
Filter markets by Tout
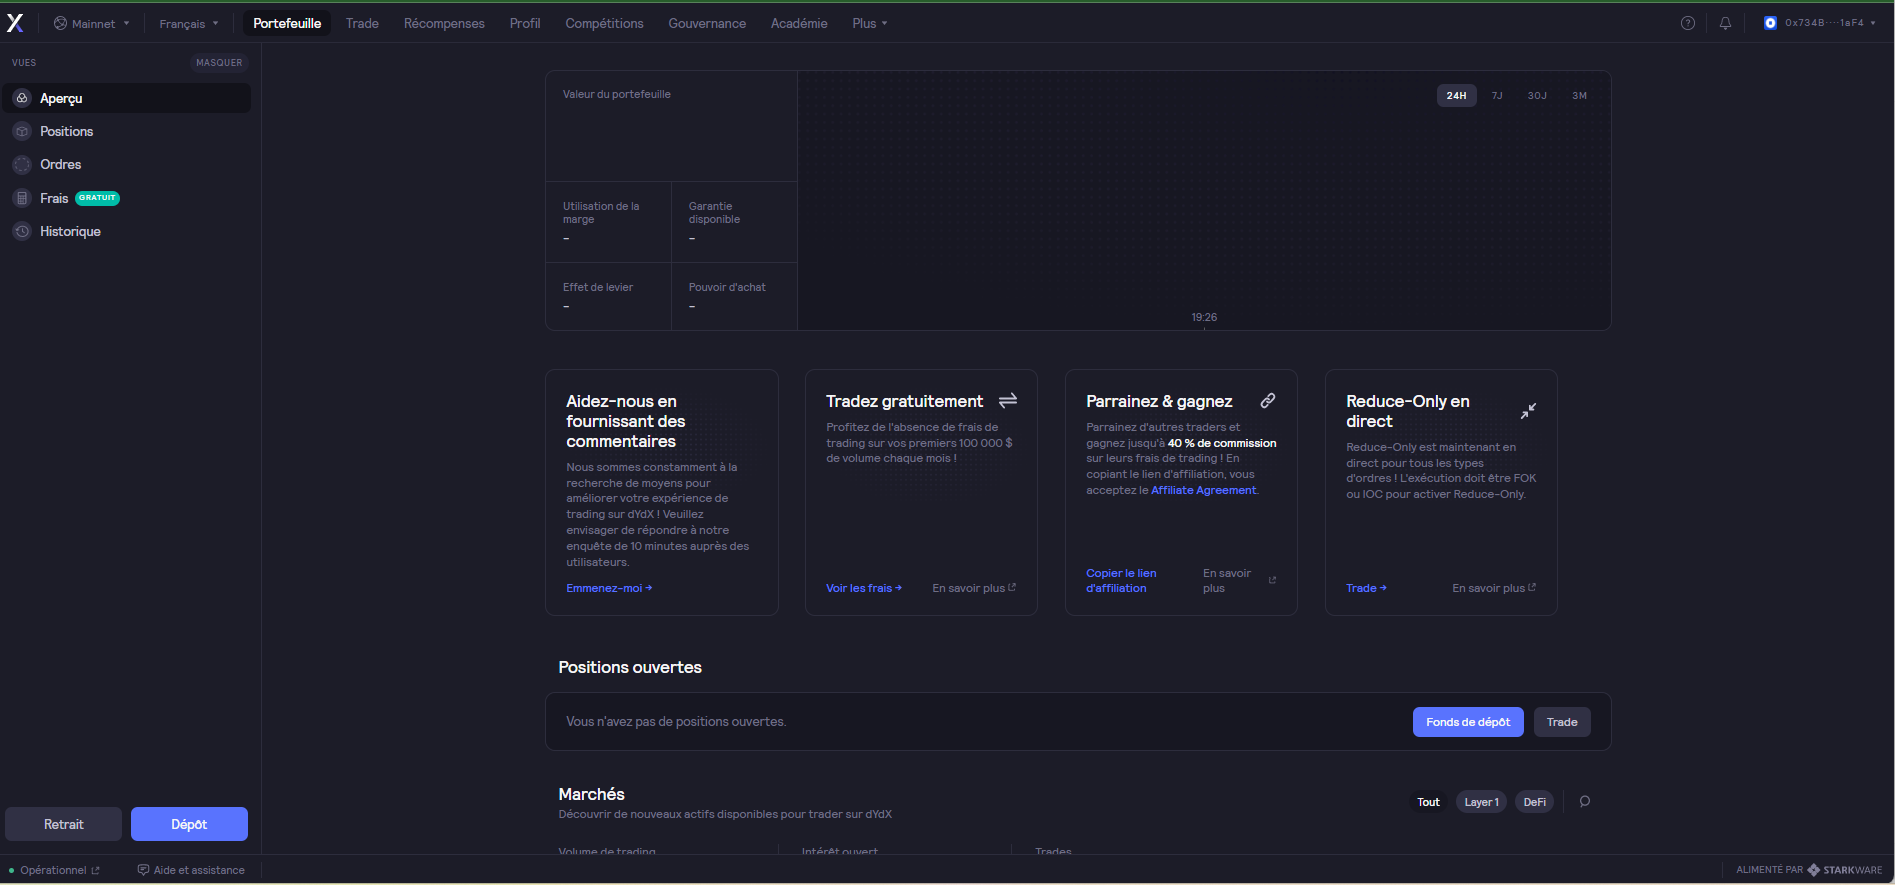tap(1428, 802)
